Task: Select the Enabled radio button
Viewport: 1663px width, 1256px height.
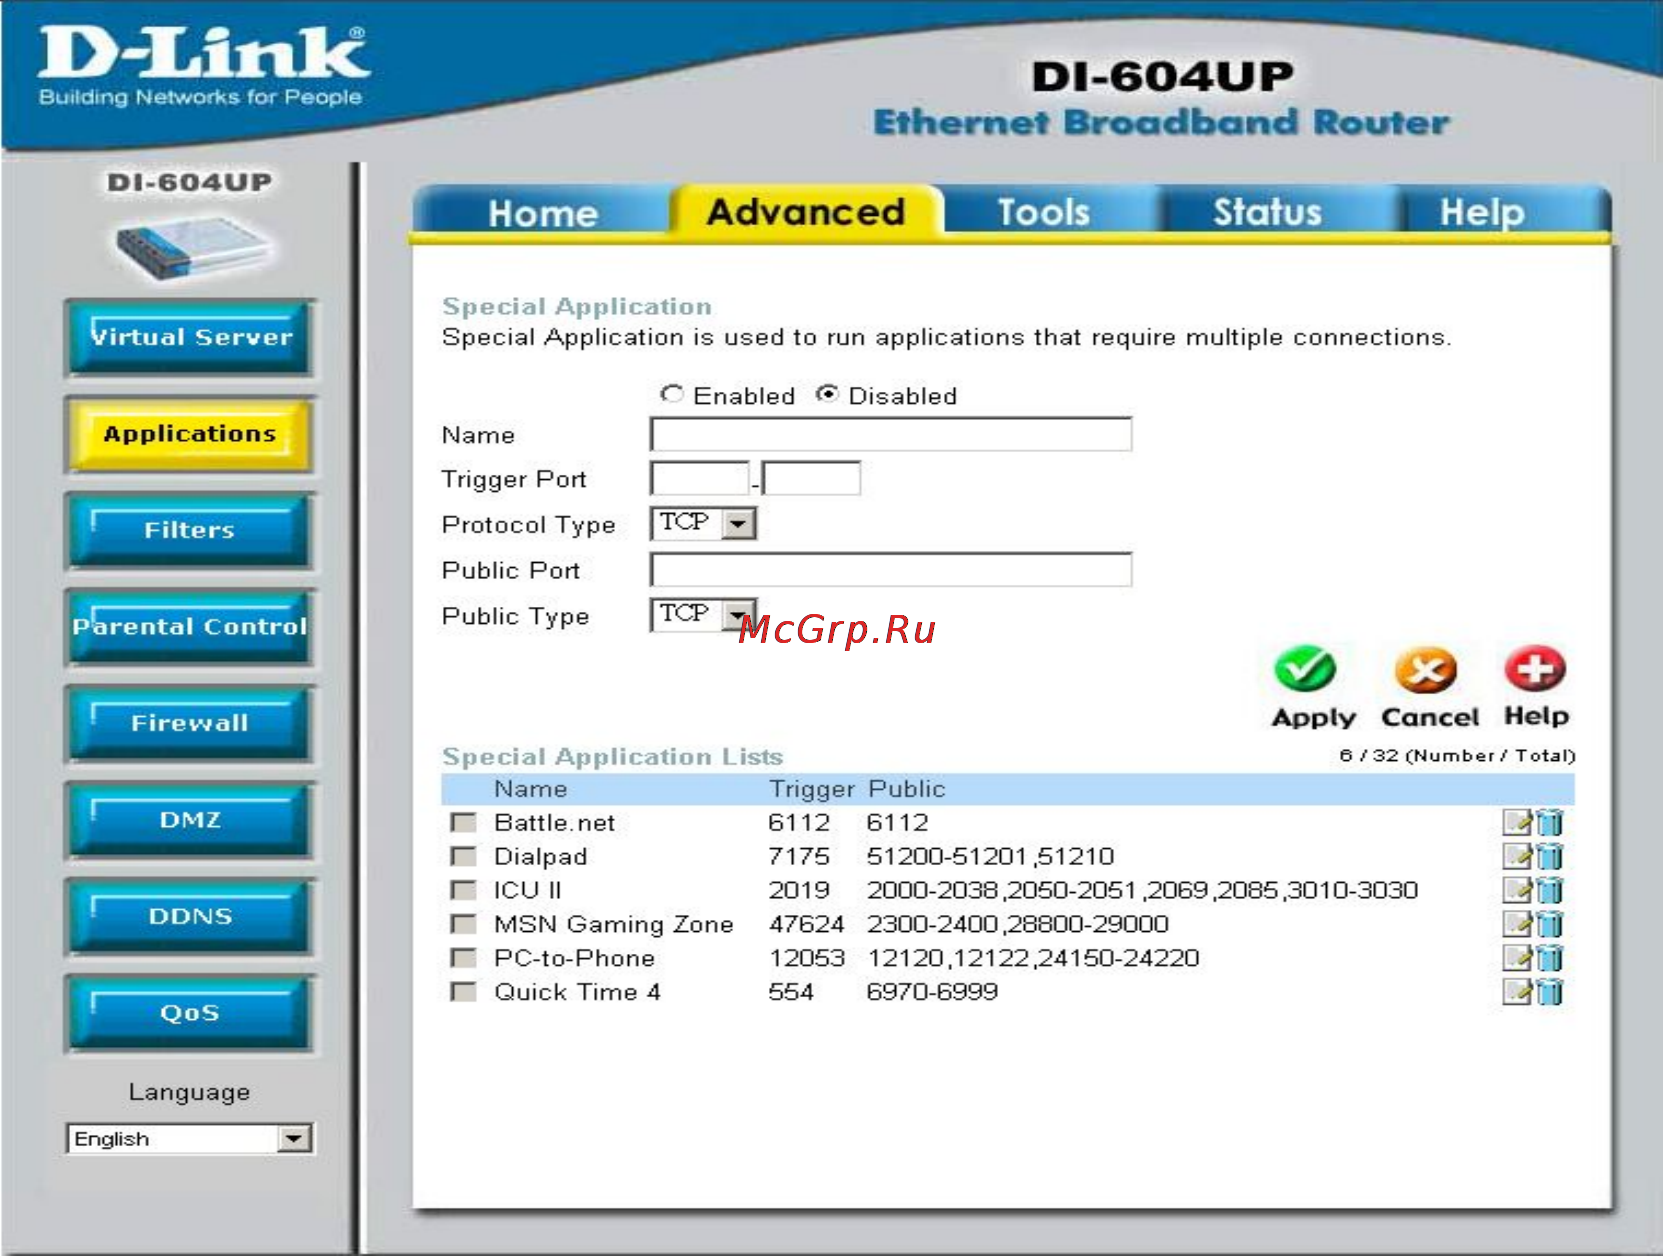Action: pos(672,395)
